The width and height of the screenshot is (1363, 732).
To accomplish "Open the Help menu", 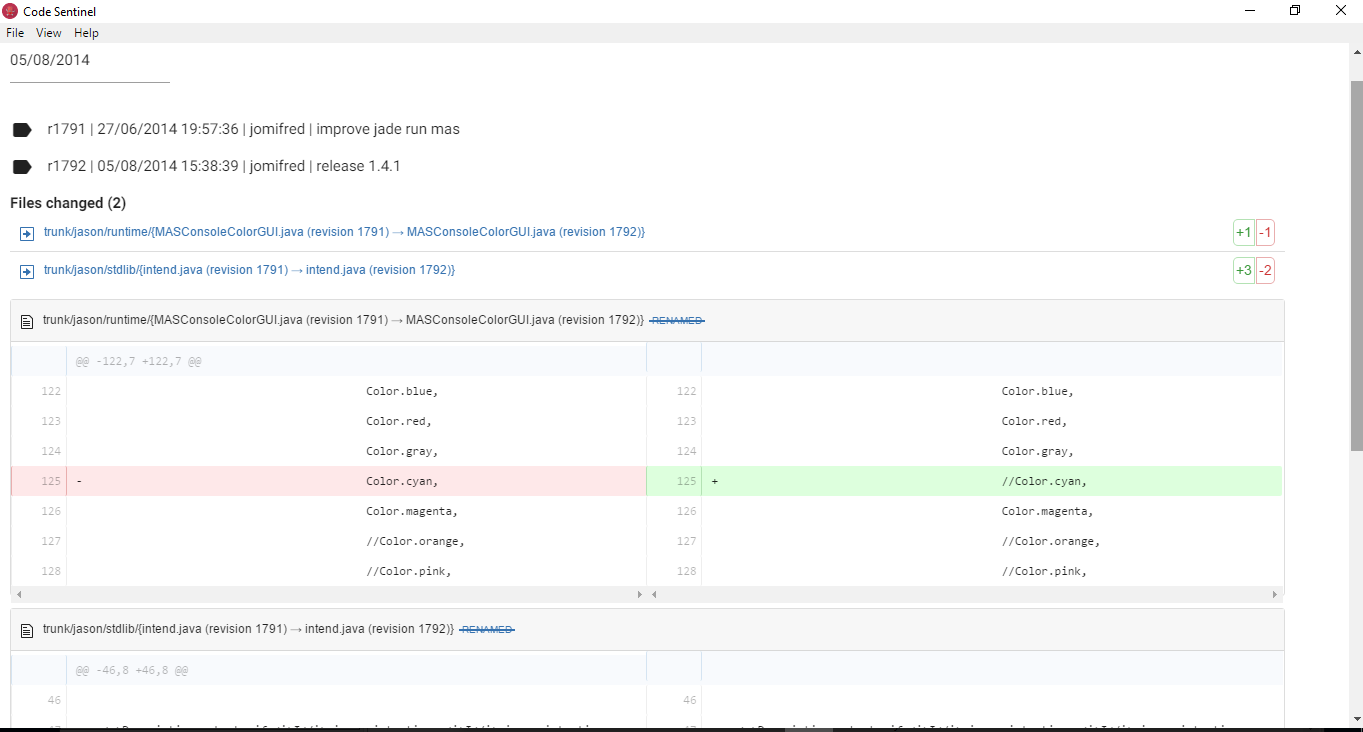I will [x=86, y=33].
